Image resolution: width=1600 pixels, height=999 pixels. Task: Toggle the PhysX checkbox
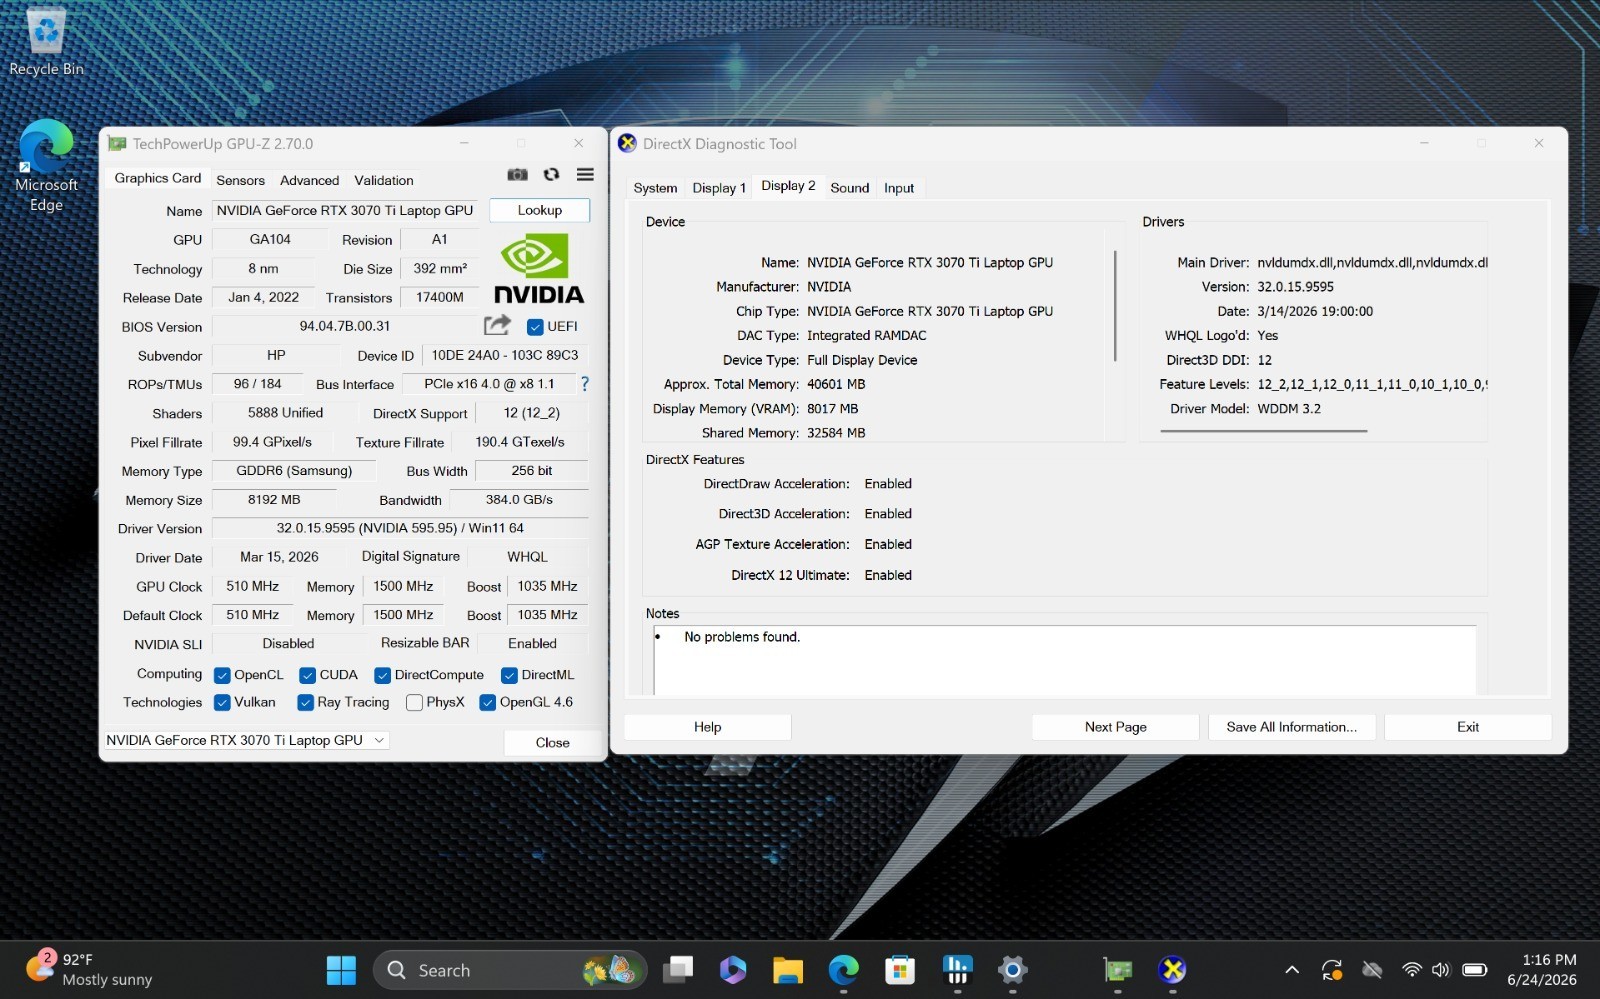(414, 703)
